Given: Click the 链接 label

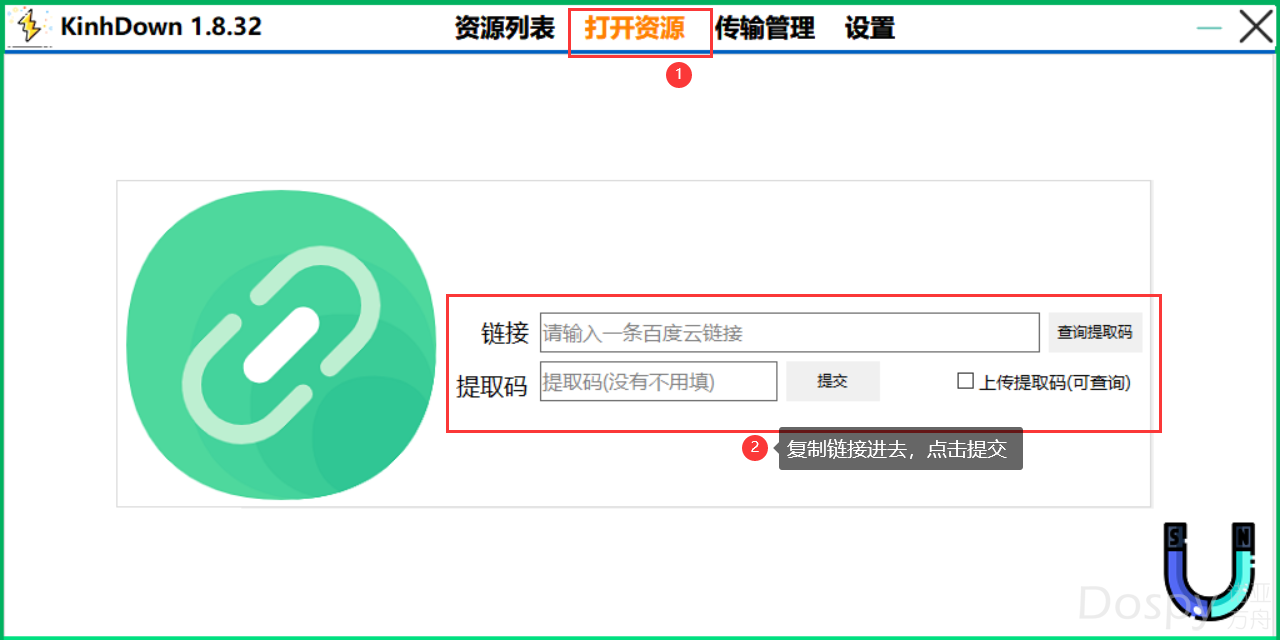Looking at the screenshot, I should tap(505, 334).
